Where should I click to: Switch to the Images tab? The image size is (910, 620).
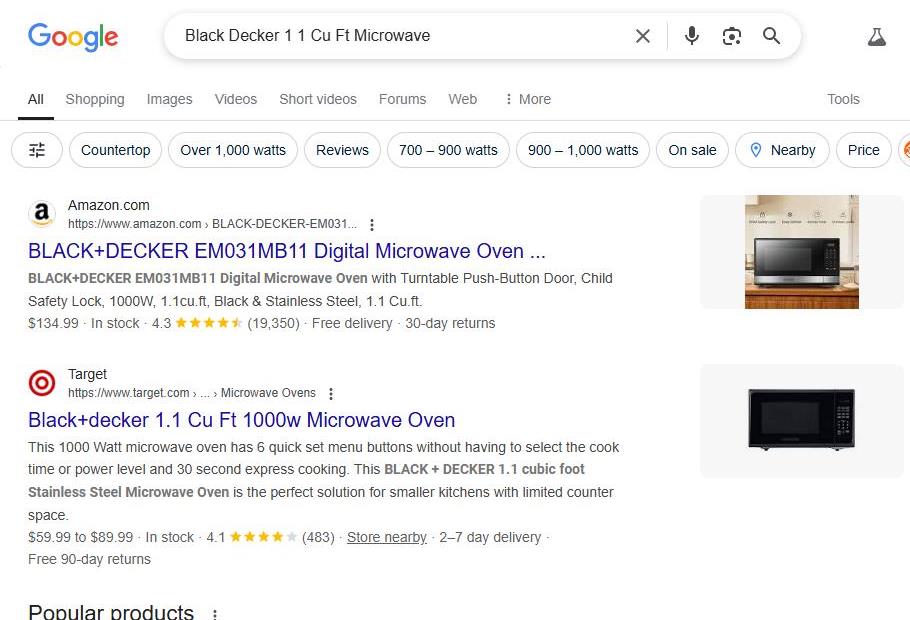tap(169, 99)
